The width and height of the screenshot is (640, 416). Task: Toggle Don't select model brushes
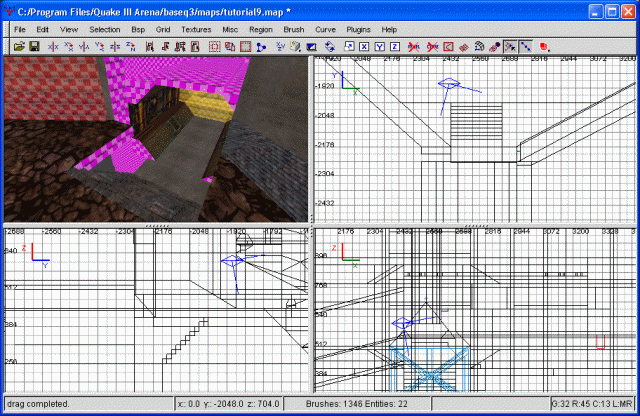[414, 47]
